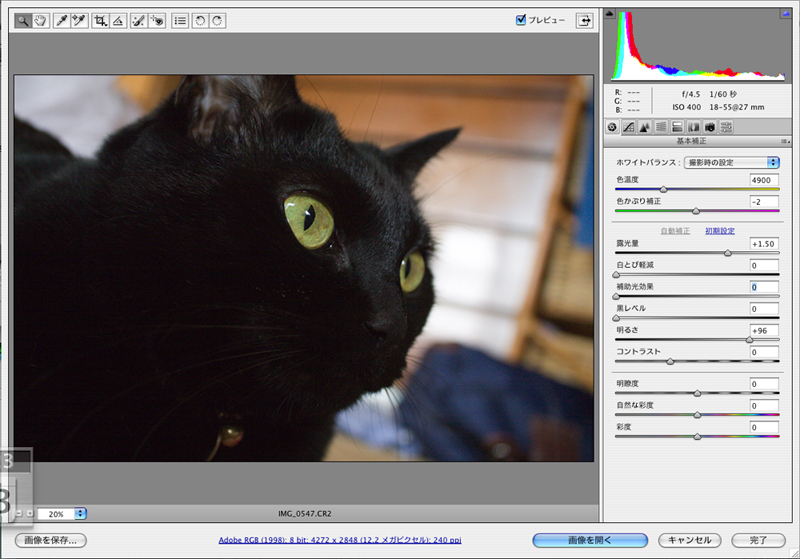
Task: Toggle full screen mode icon
Action: pos(585,20)
